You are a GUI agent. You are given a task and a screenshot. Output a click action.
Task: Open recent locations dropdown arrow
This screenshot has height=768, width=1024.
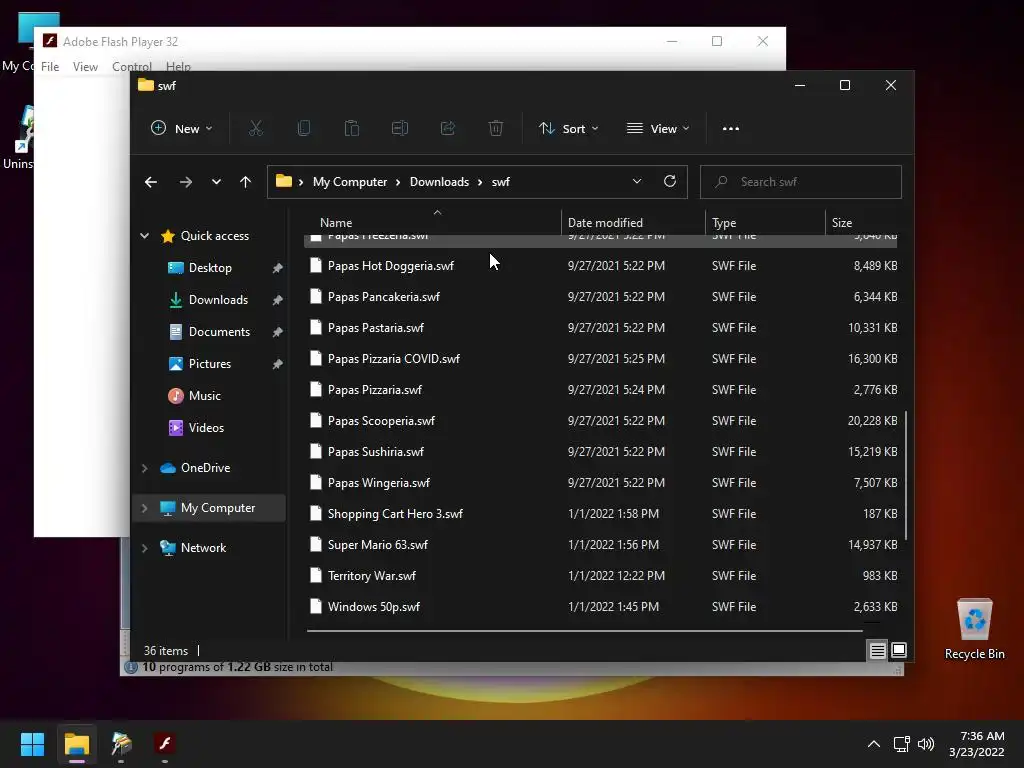(x=216, y=182)
